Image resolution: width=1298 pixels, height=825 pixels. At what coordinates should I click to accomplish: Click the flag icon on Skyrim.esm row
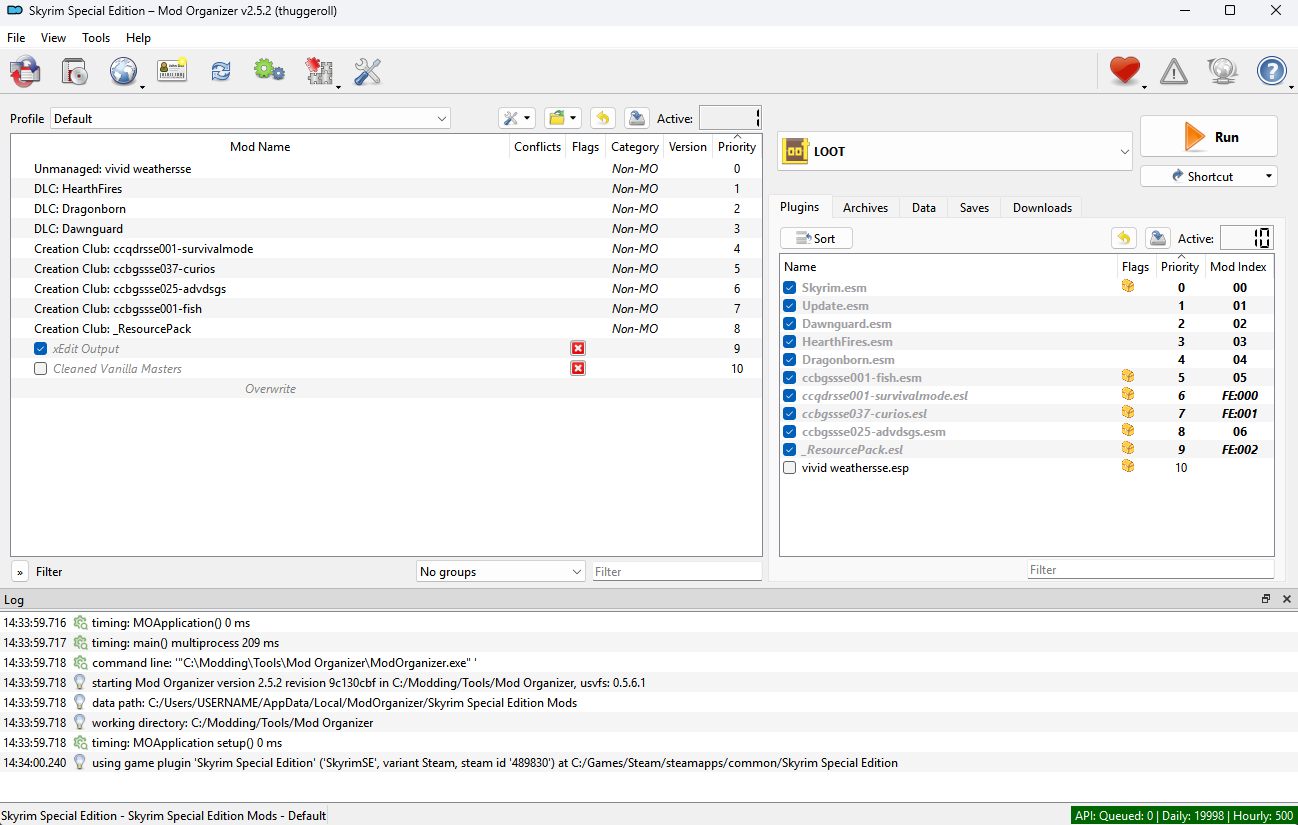1128,286
